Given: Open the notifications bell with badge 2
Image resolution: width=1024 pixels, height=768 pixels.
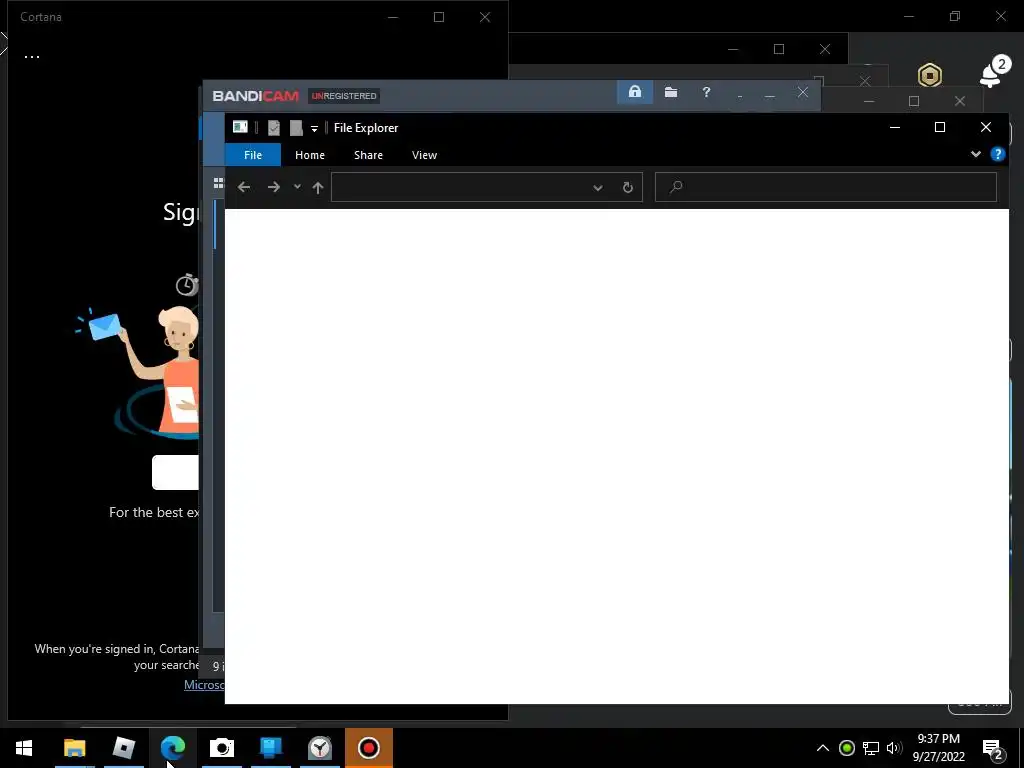Looking at the screenshot, I should coord(994,72).
